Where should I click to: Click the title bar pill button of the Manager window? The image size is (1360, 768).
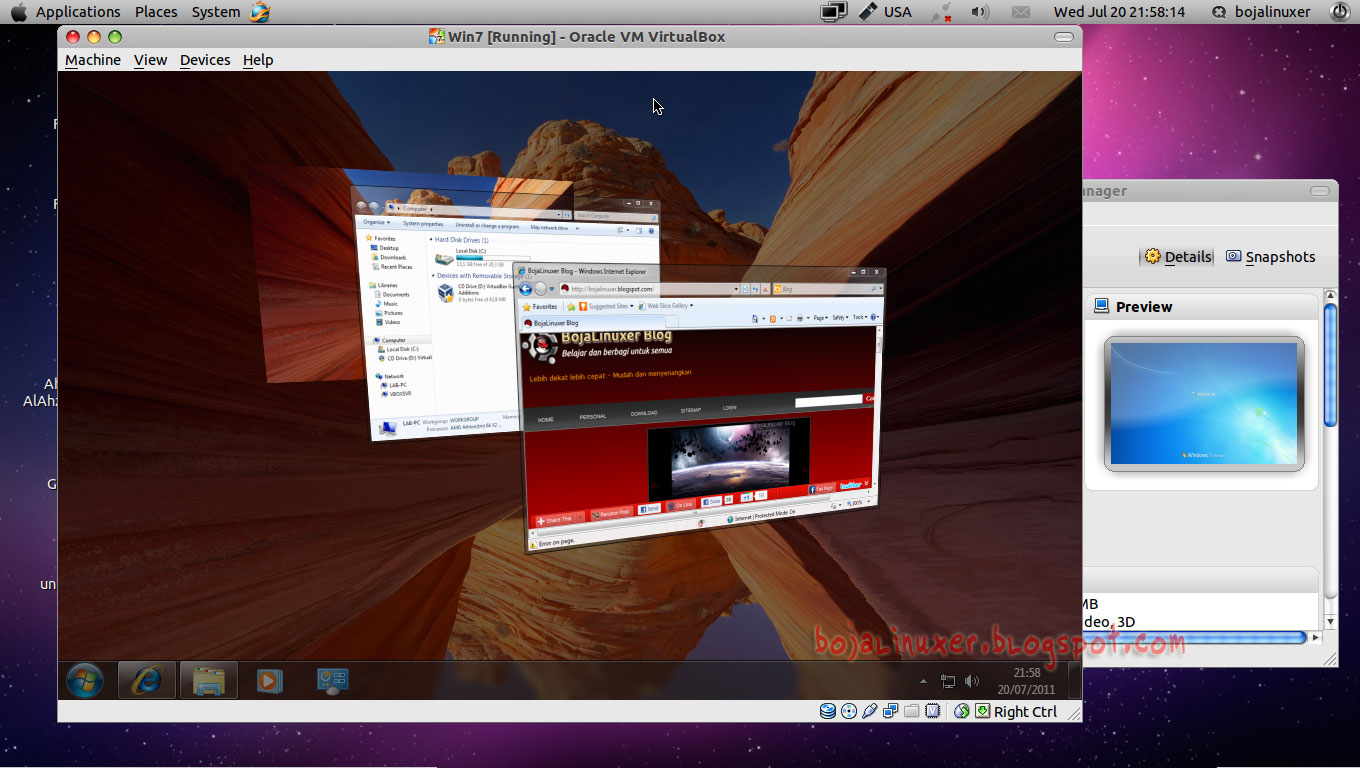(x=1322, y=191)
